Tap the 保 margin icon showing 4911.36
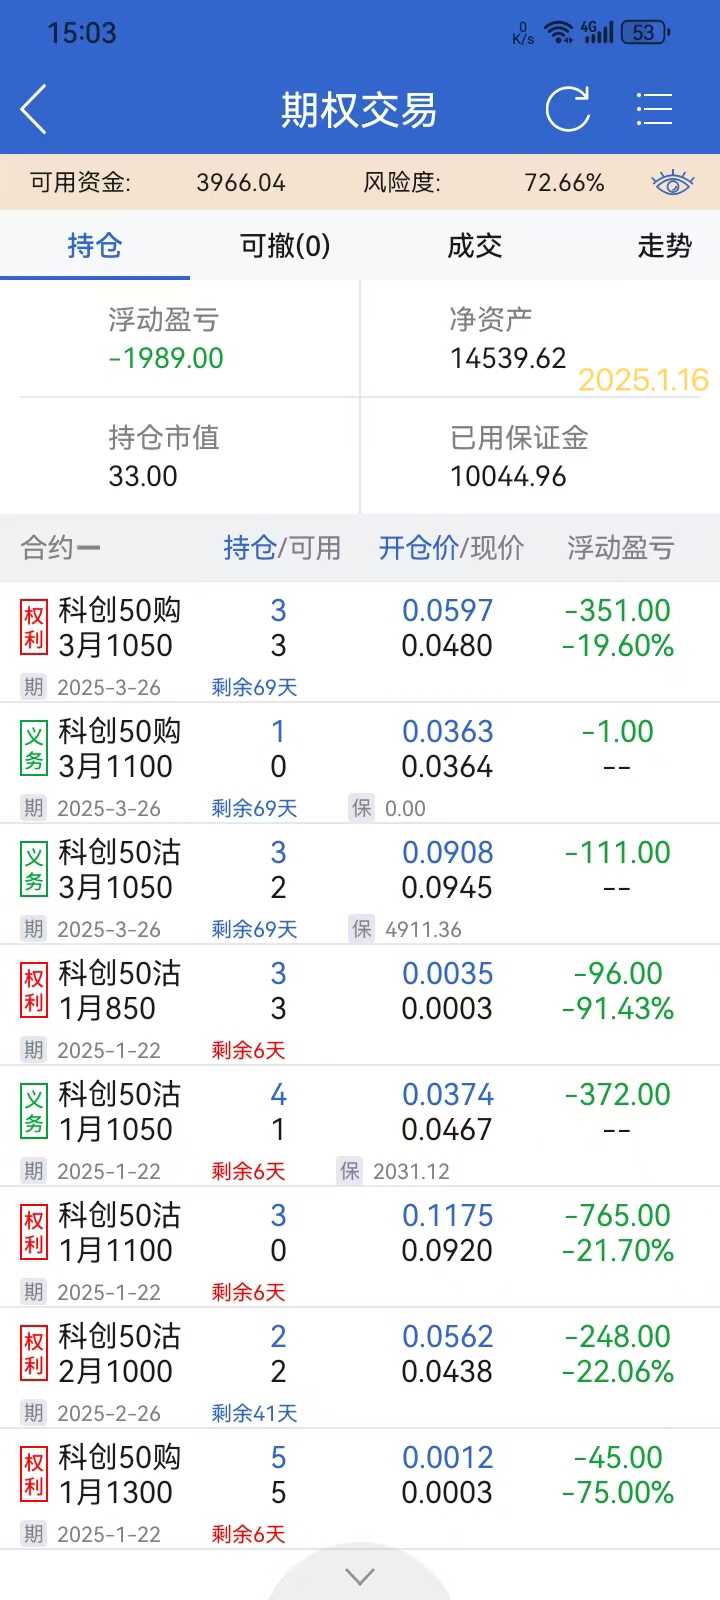Screen dimensions: 720x1600 [361, 929]
